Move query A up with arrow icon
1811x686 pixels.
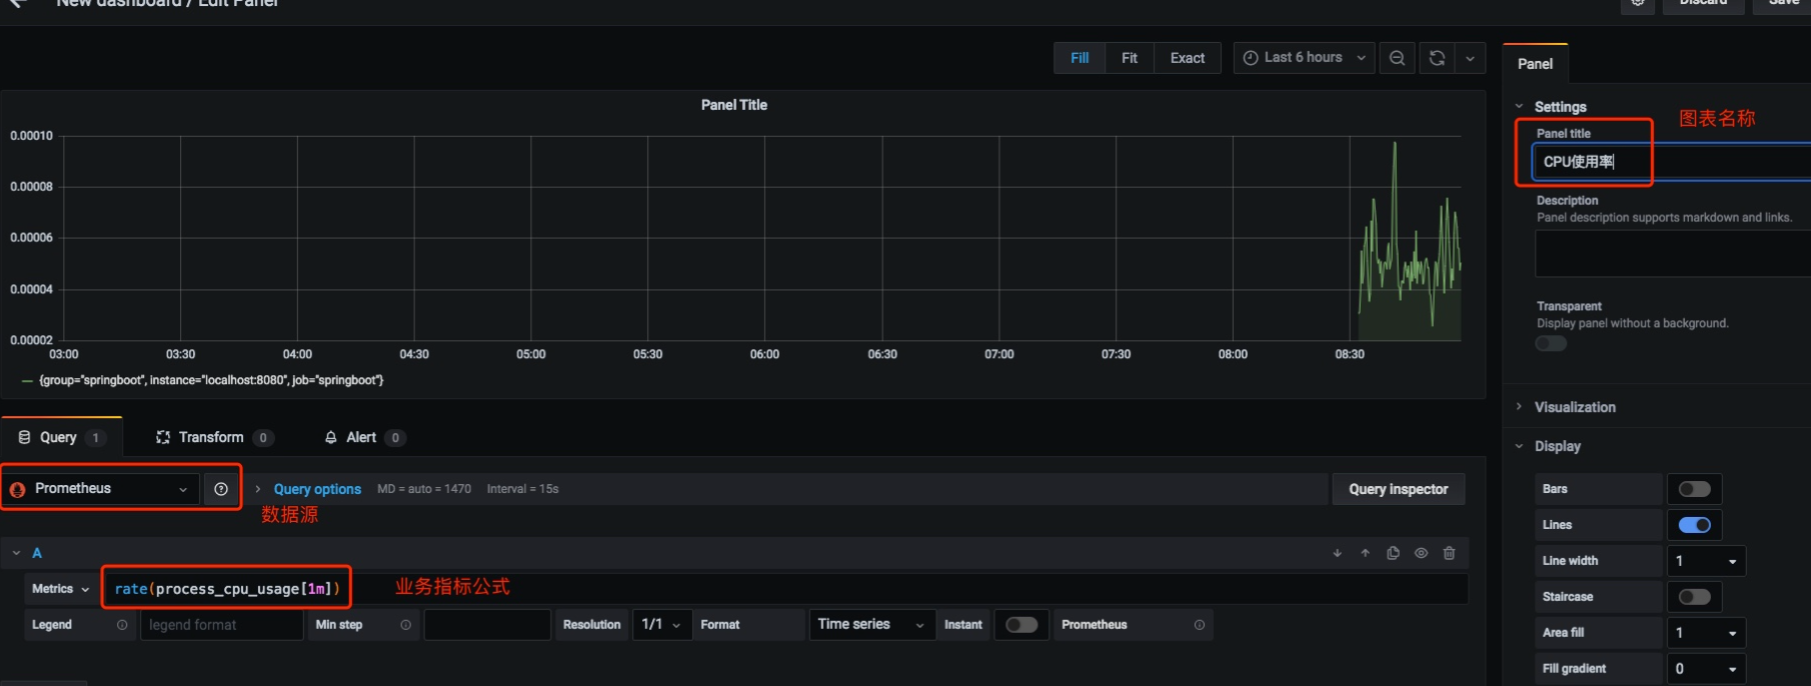(x=1365, y=553)
